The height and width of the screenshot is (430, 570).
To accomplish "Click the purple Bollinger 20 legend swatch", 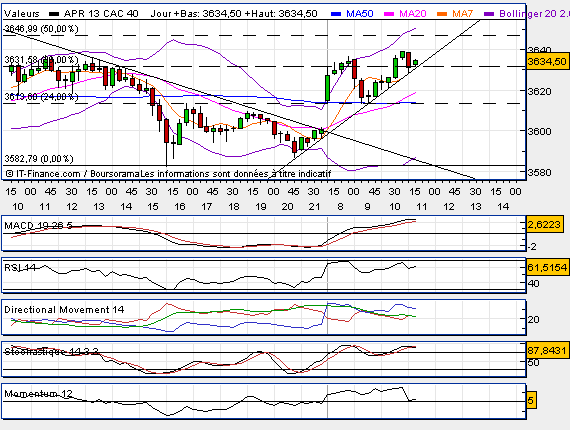I will [x=489, y=14].
